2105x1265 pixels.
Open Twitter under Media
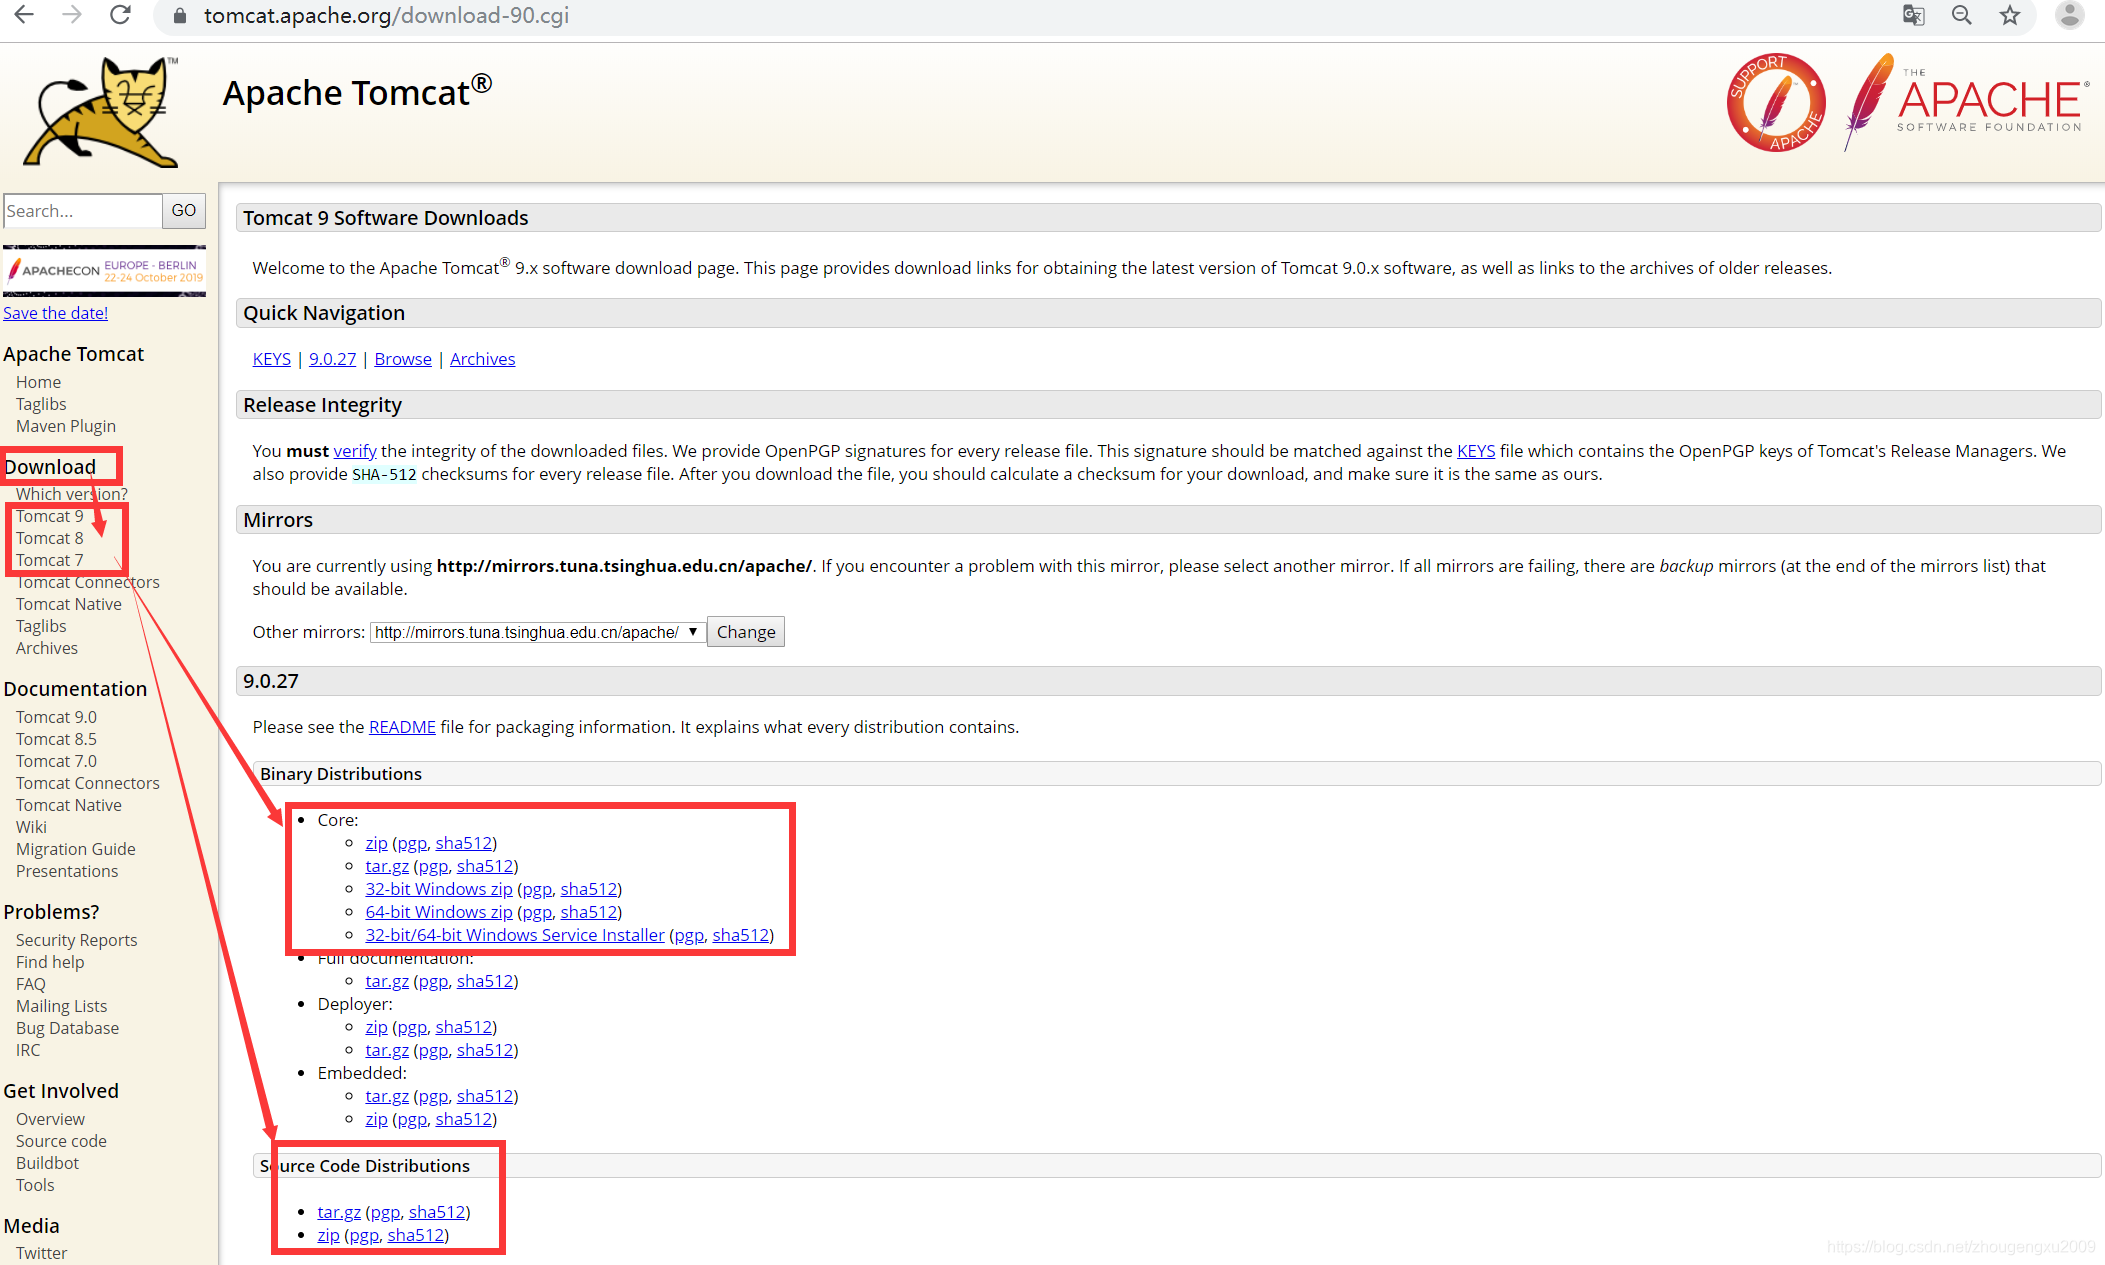(x=42, y=1253)
